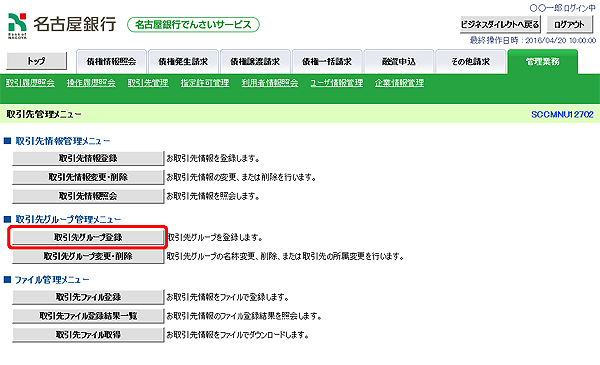
Task: Click the 最終操作日時 timestamp text
Action: tap(533, 41)
